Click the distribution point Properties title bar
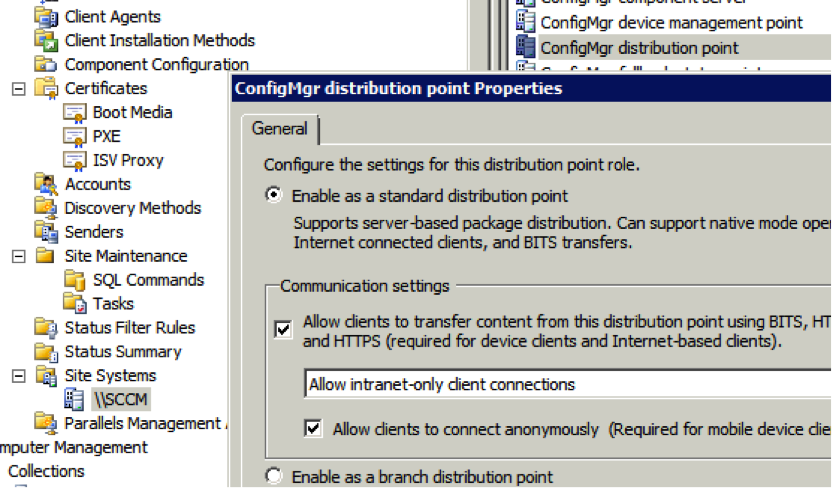 [x=532, y=88]
